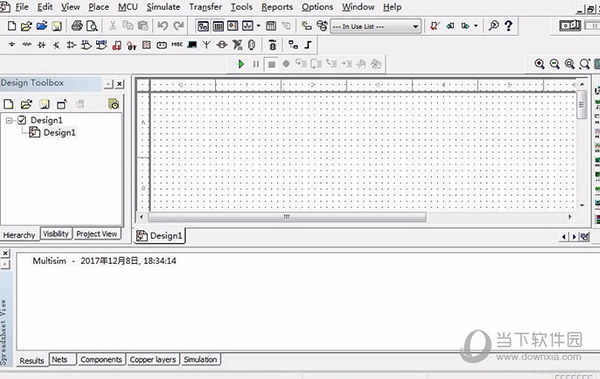
Task: Open a file using the yellow folder icon in the main toolbar
Action: pos(26,26)
